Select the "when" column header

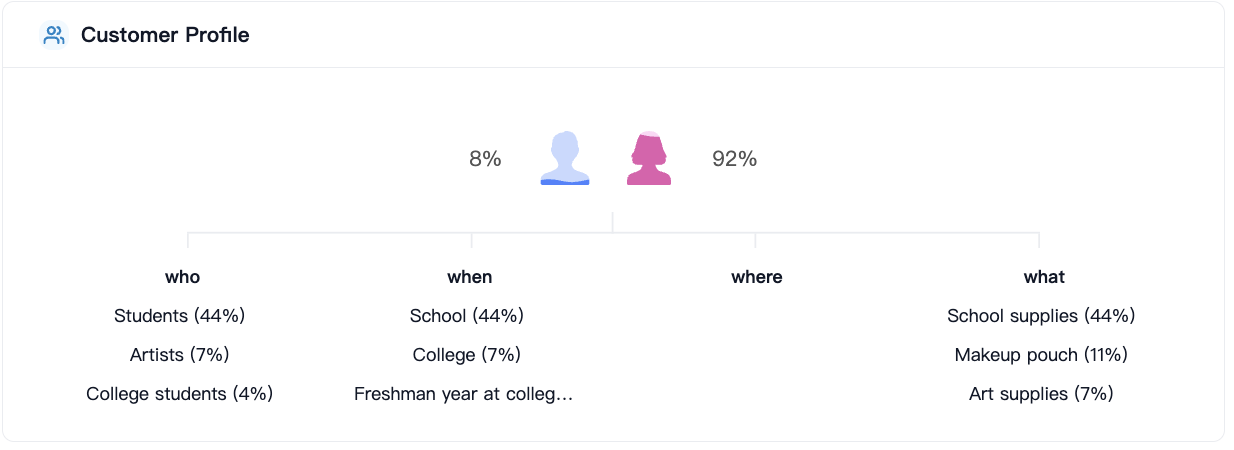click(x=470, y=277)
